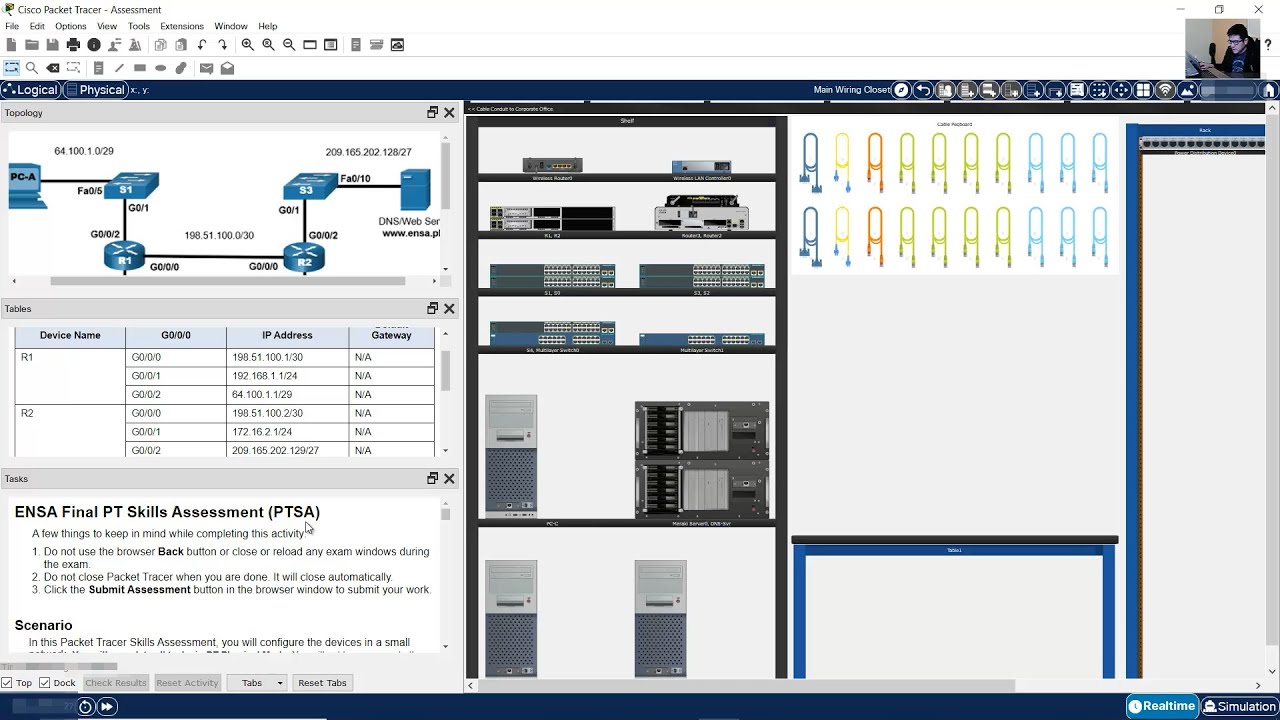1280x720 pixels.
Task: Close the Tasks panel
Action: point(450,479)
